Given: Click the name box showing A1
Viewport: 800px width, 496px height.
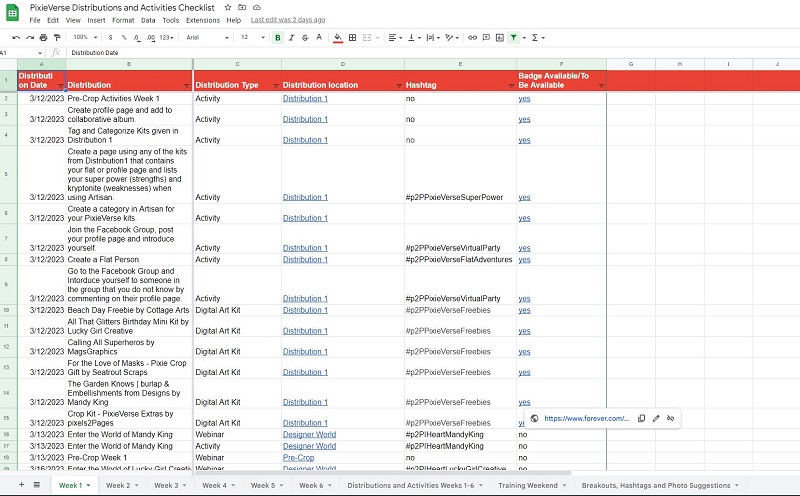Looking at the screenshot, I should (21, 53).
